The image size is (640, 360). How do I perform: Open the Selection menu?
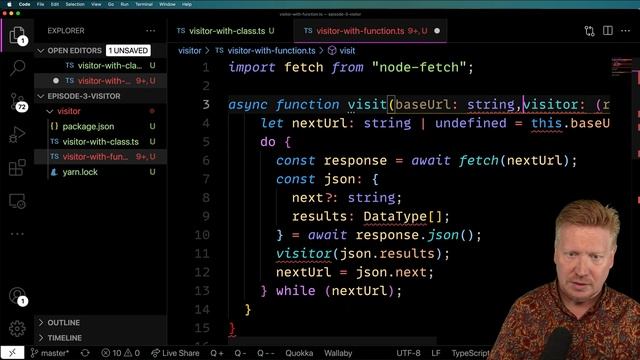point(75,4)
